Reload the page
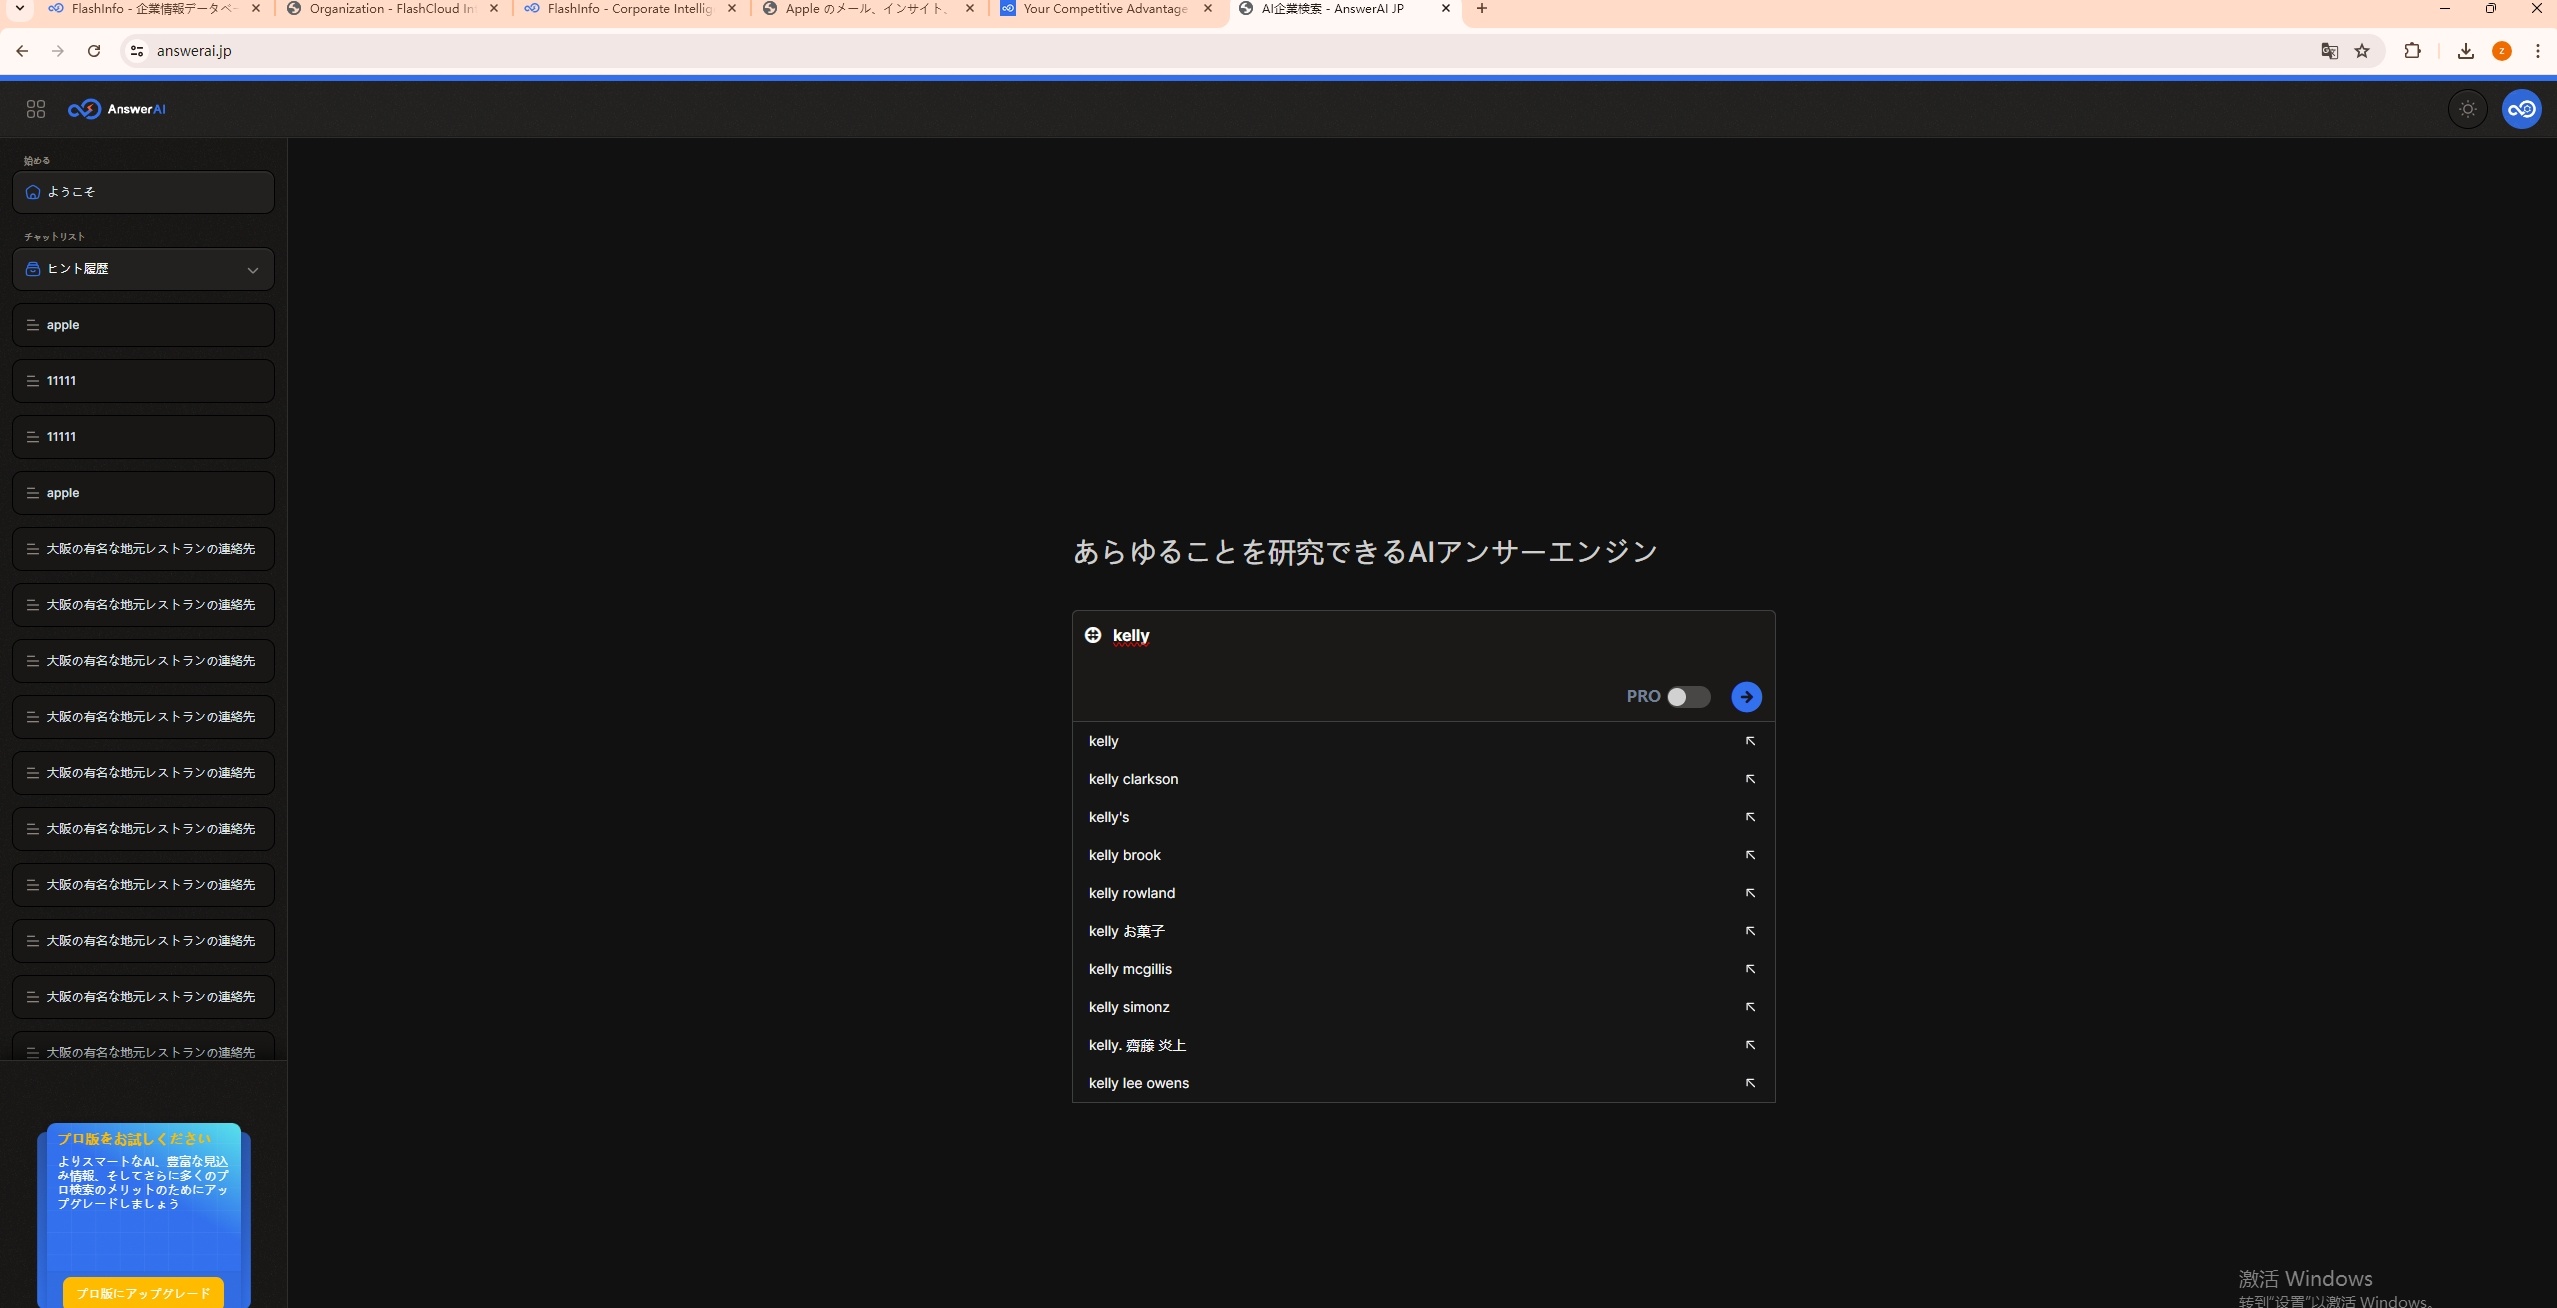Viewport: 2557px width, 1308px height. coord(94,51)
